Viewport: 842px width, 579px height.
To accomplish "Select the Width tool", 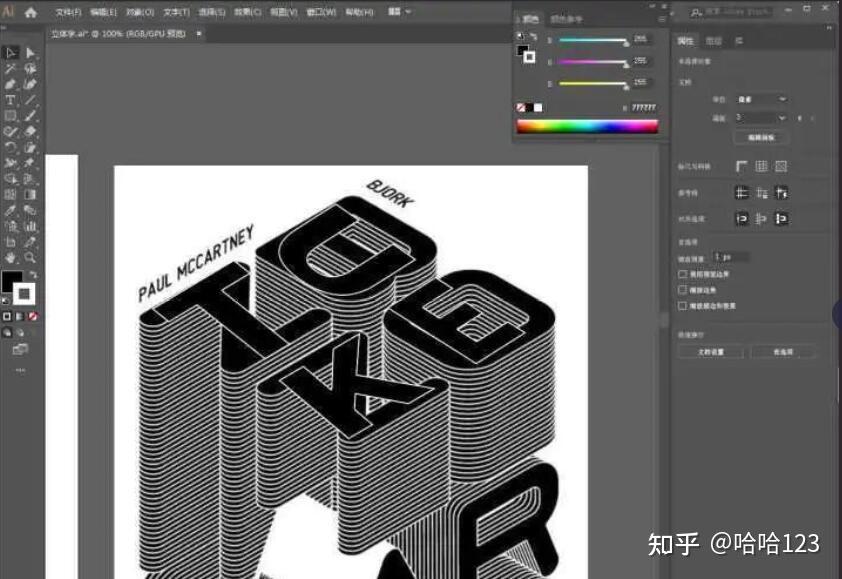I will 11,163.
